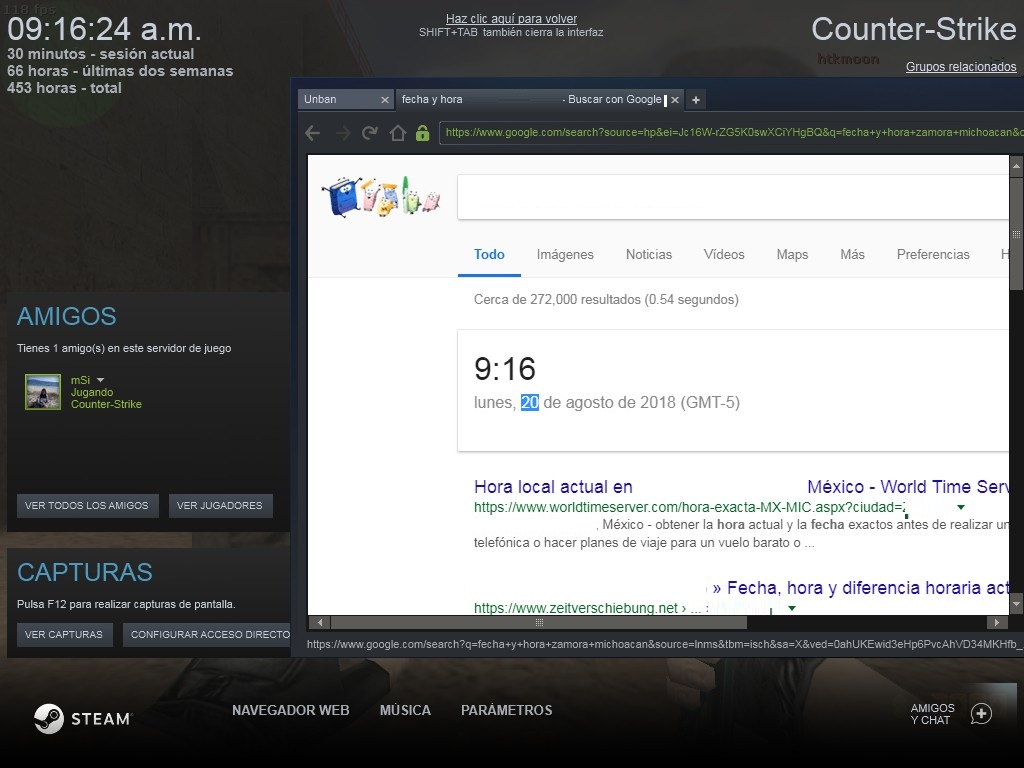The width and height of the screenshot is (1024, 768).
Task: Click the page scroll-down arrow
Action: click(x=1016, y=605)
